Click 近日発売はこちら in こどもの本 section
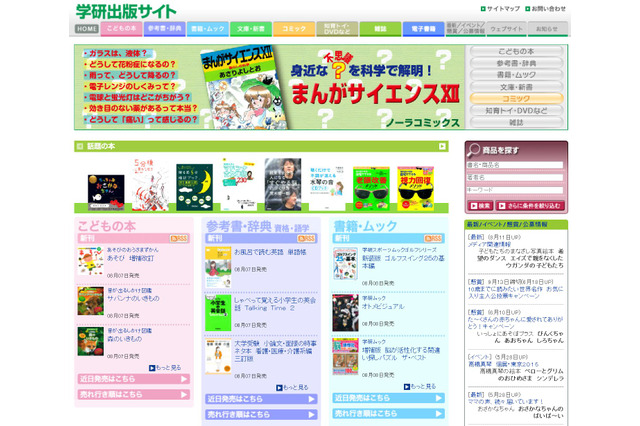 click(x=133, y=379)
